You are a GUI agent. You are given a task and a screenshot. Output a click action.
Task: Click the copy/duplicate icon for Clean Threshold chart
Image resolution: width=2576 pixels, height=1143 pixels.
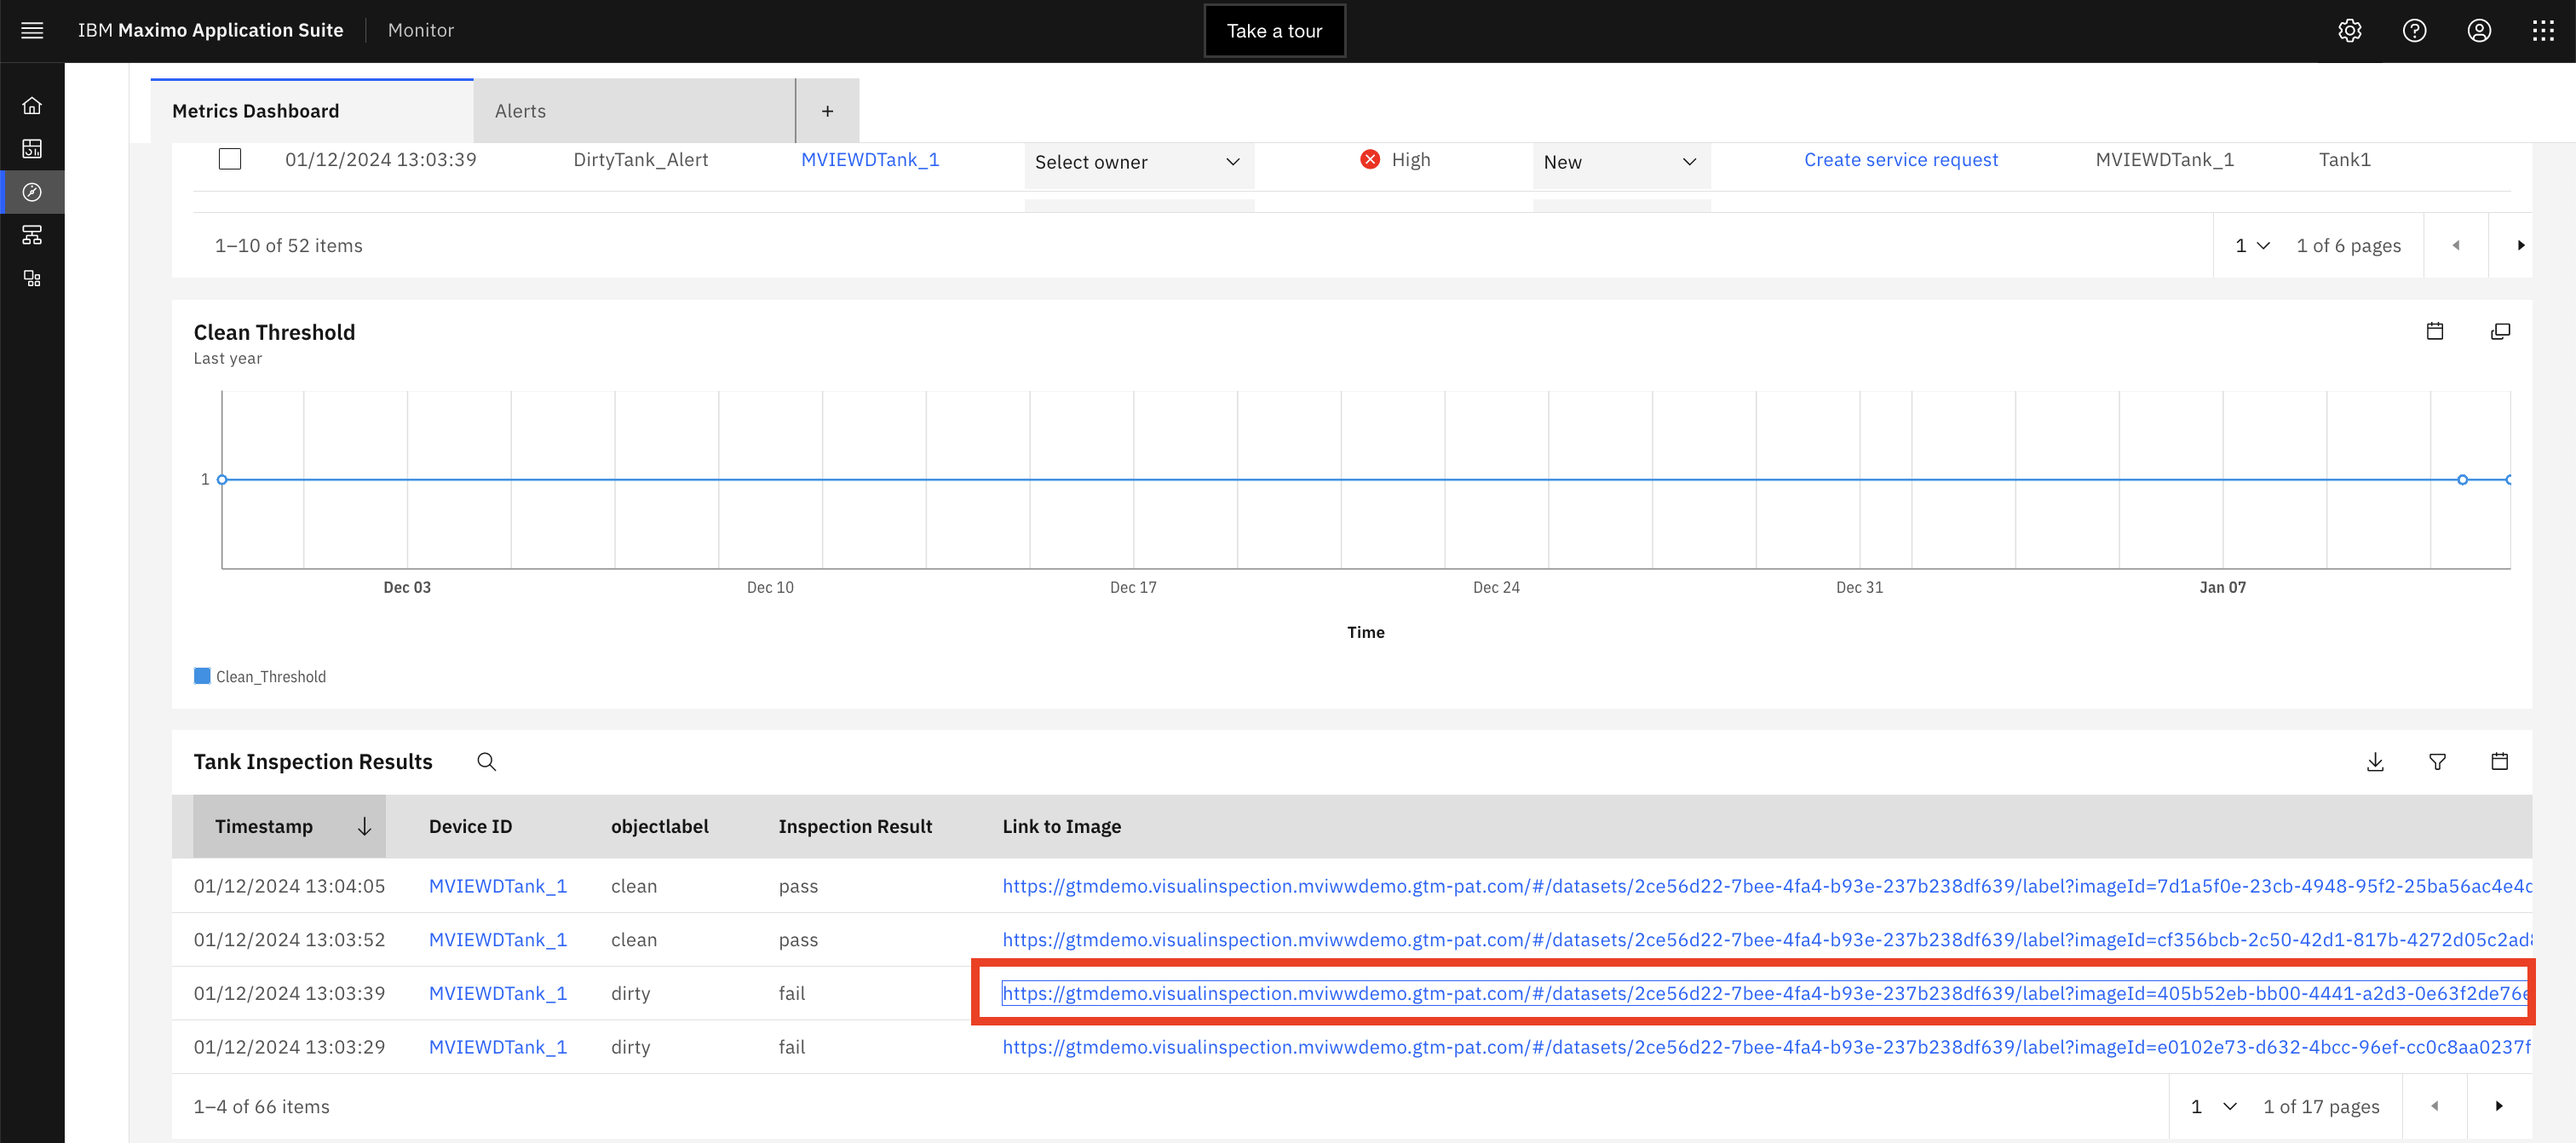2498,331
